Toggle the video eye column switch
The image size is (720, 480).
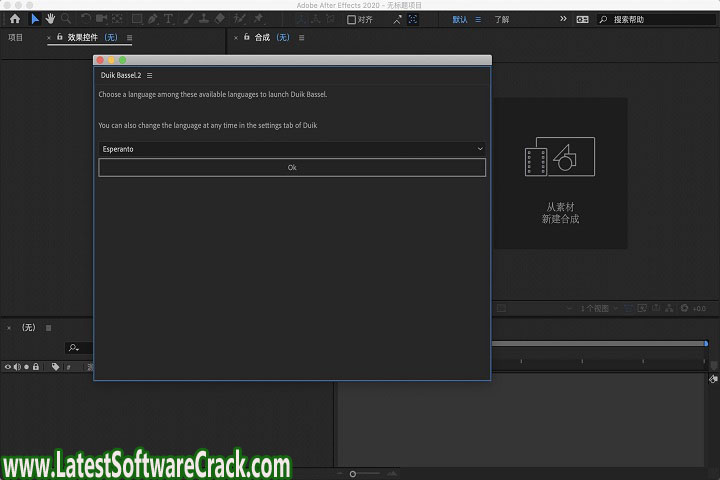(x=8, y=367)
